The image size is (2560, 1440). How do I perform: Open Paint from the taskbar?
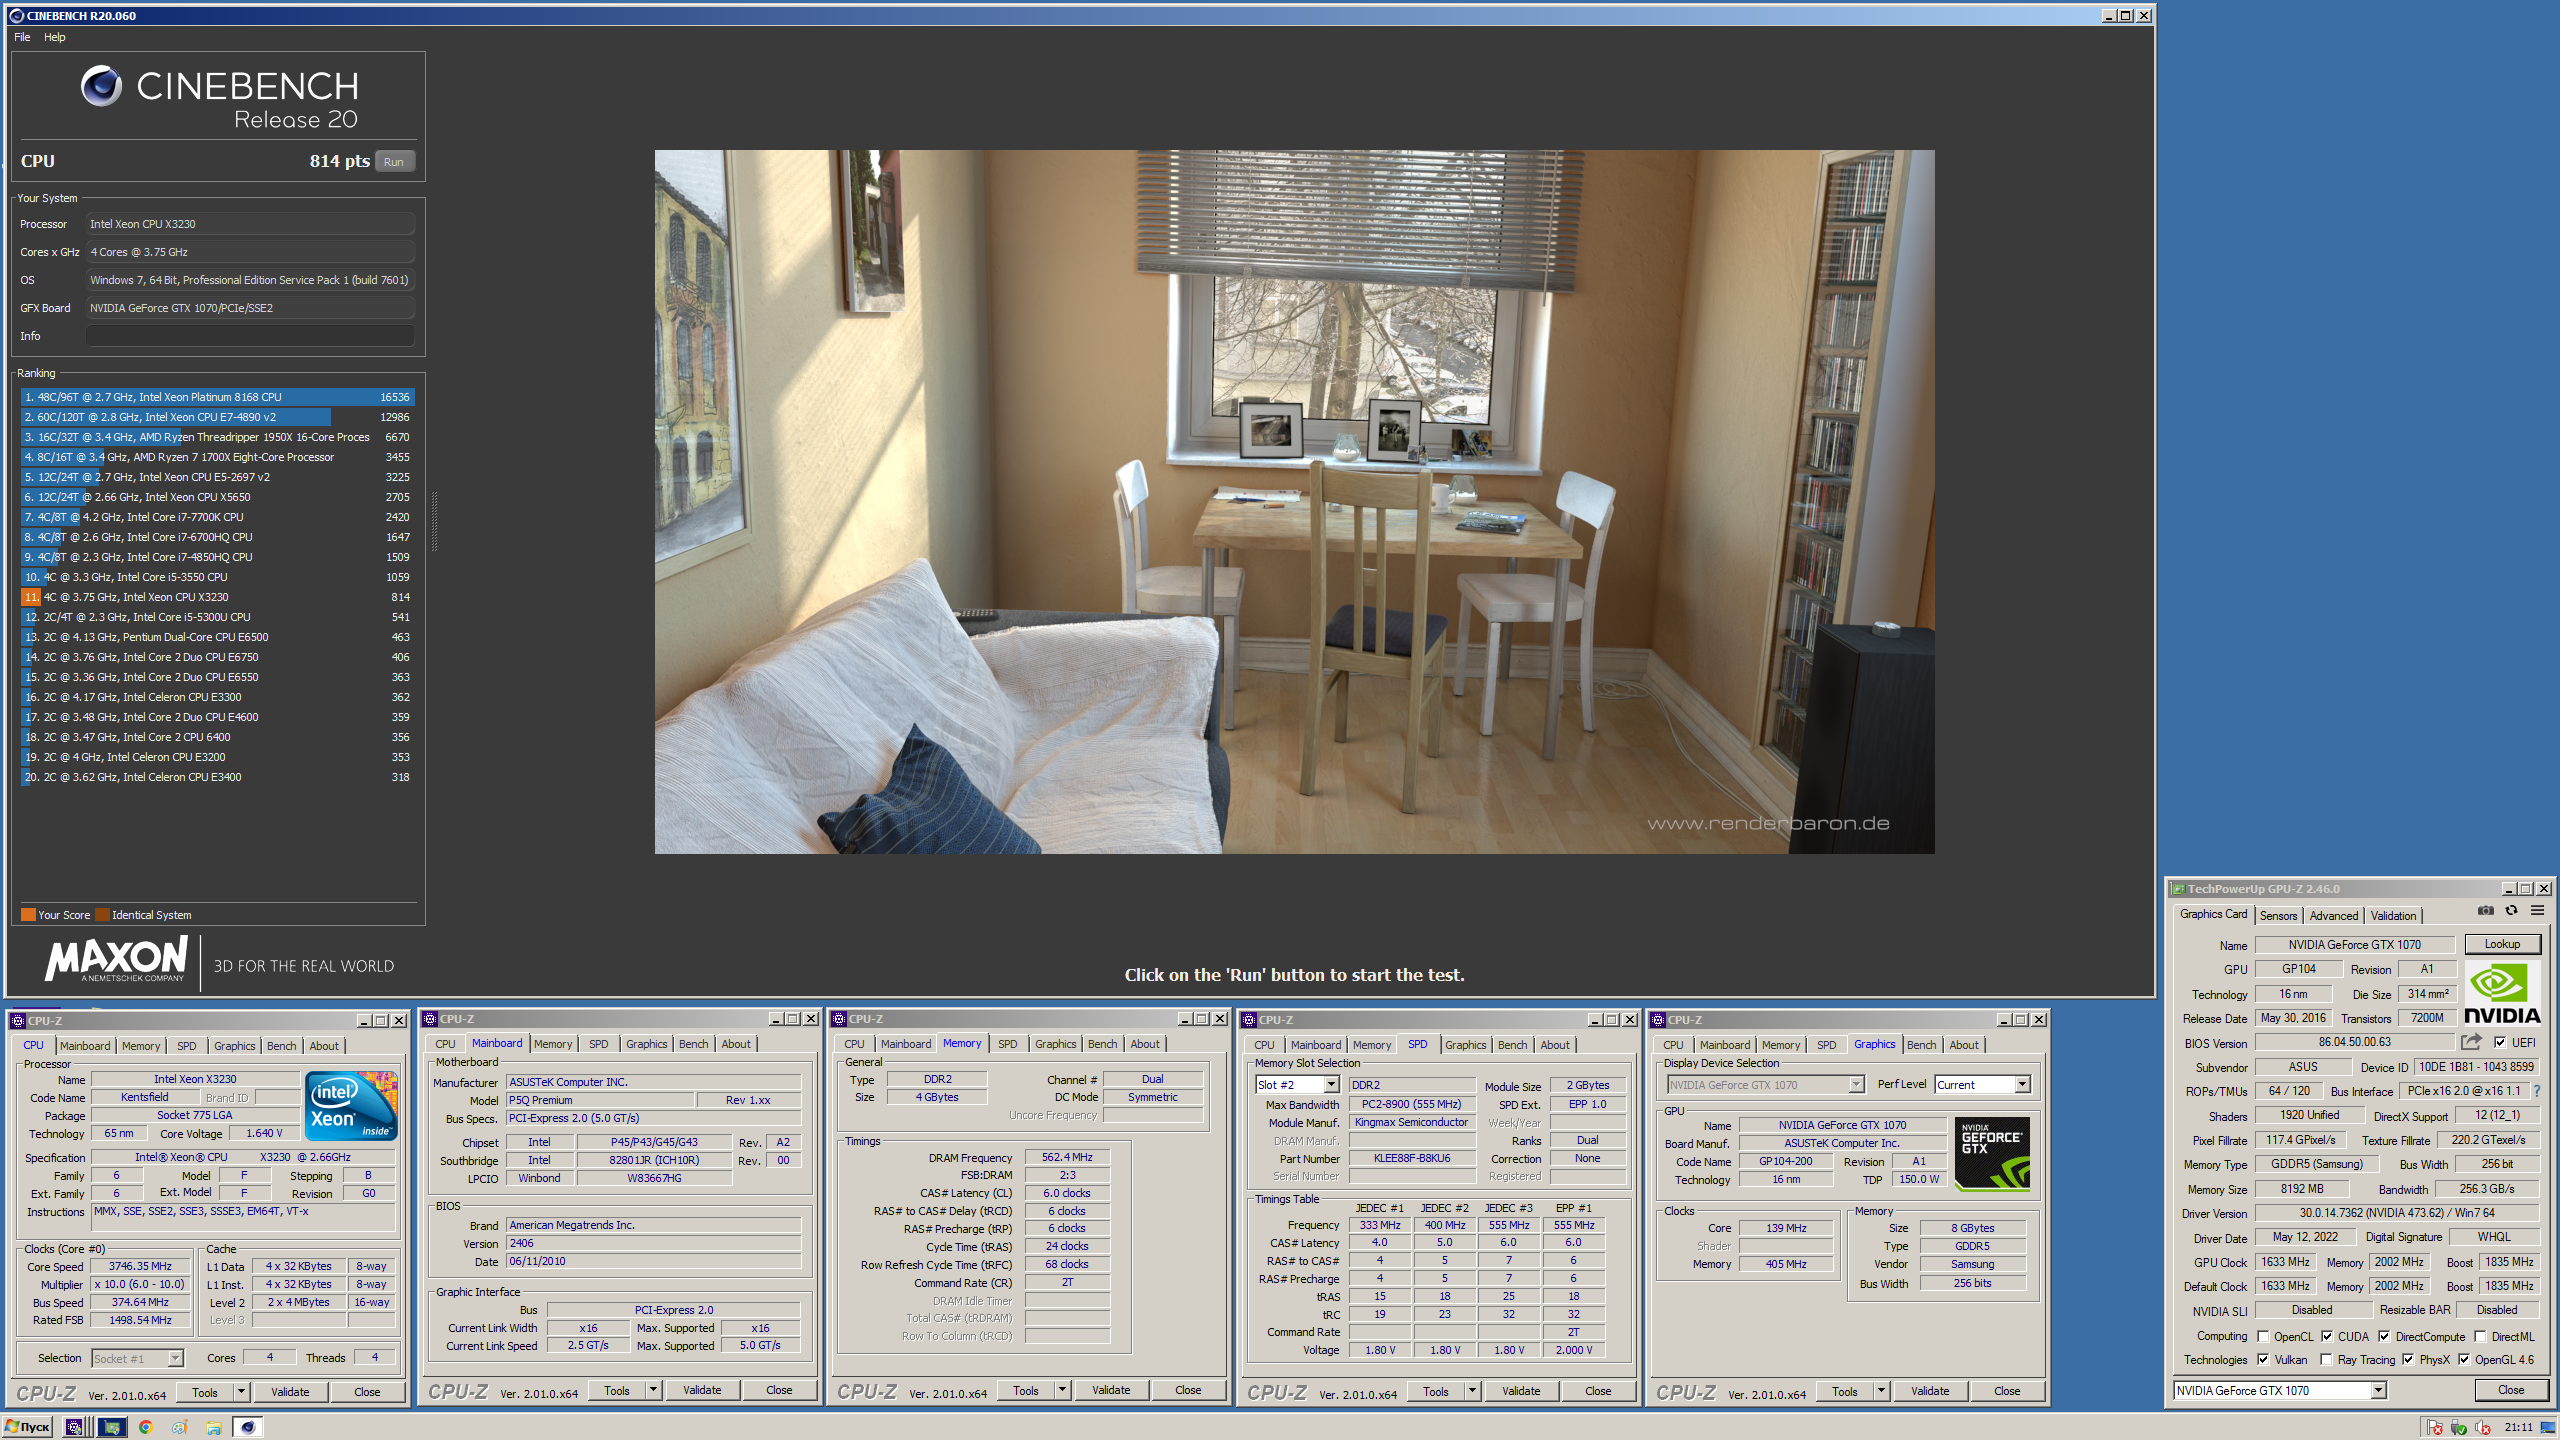coord(180,1427)
